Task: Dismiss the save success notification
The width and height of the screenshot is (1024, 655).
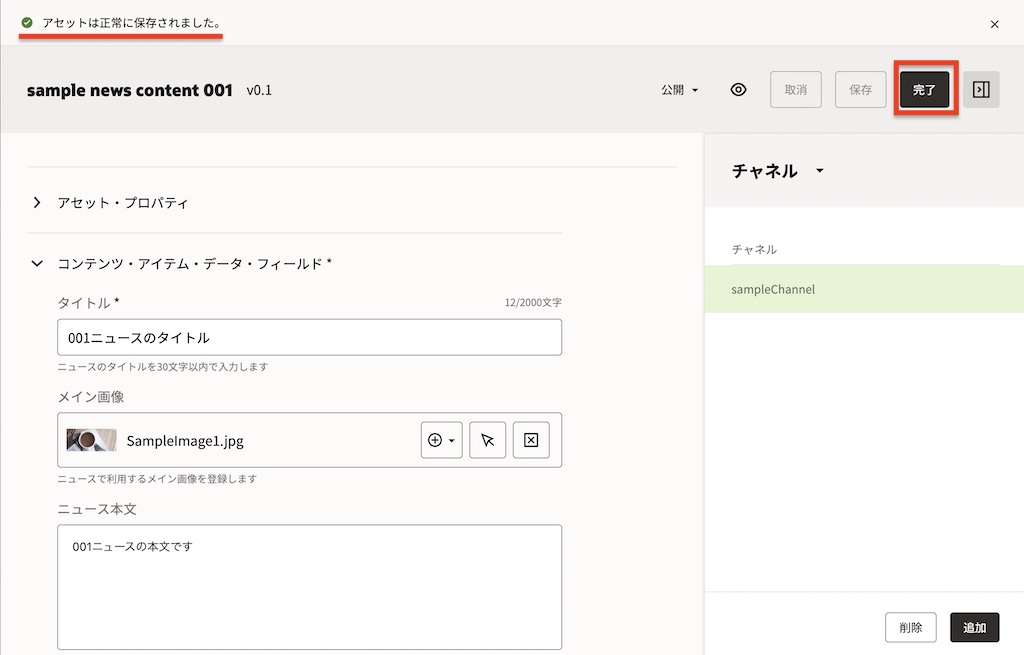Action: point(995,24)
